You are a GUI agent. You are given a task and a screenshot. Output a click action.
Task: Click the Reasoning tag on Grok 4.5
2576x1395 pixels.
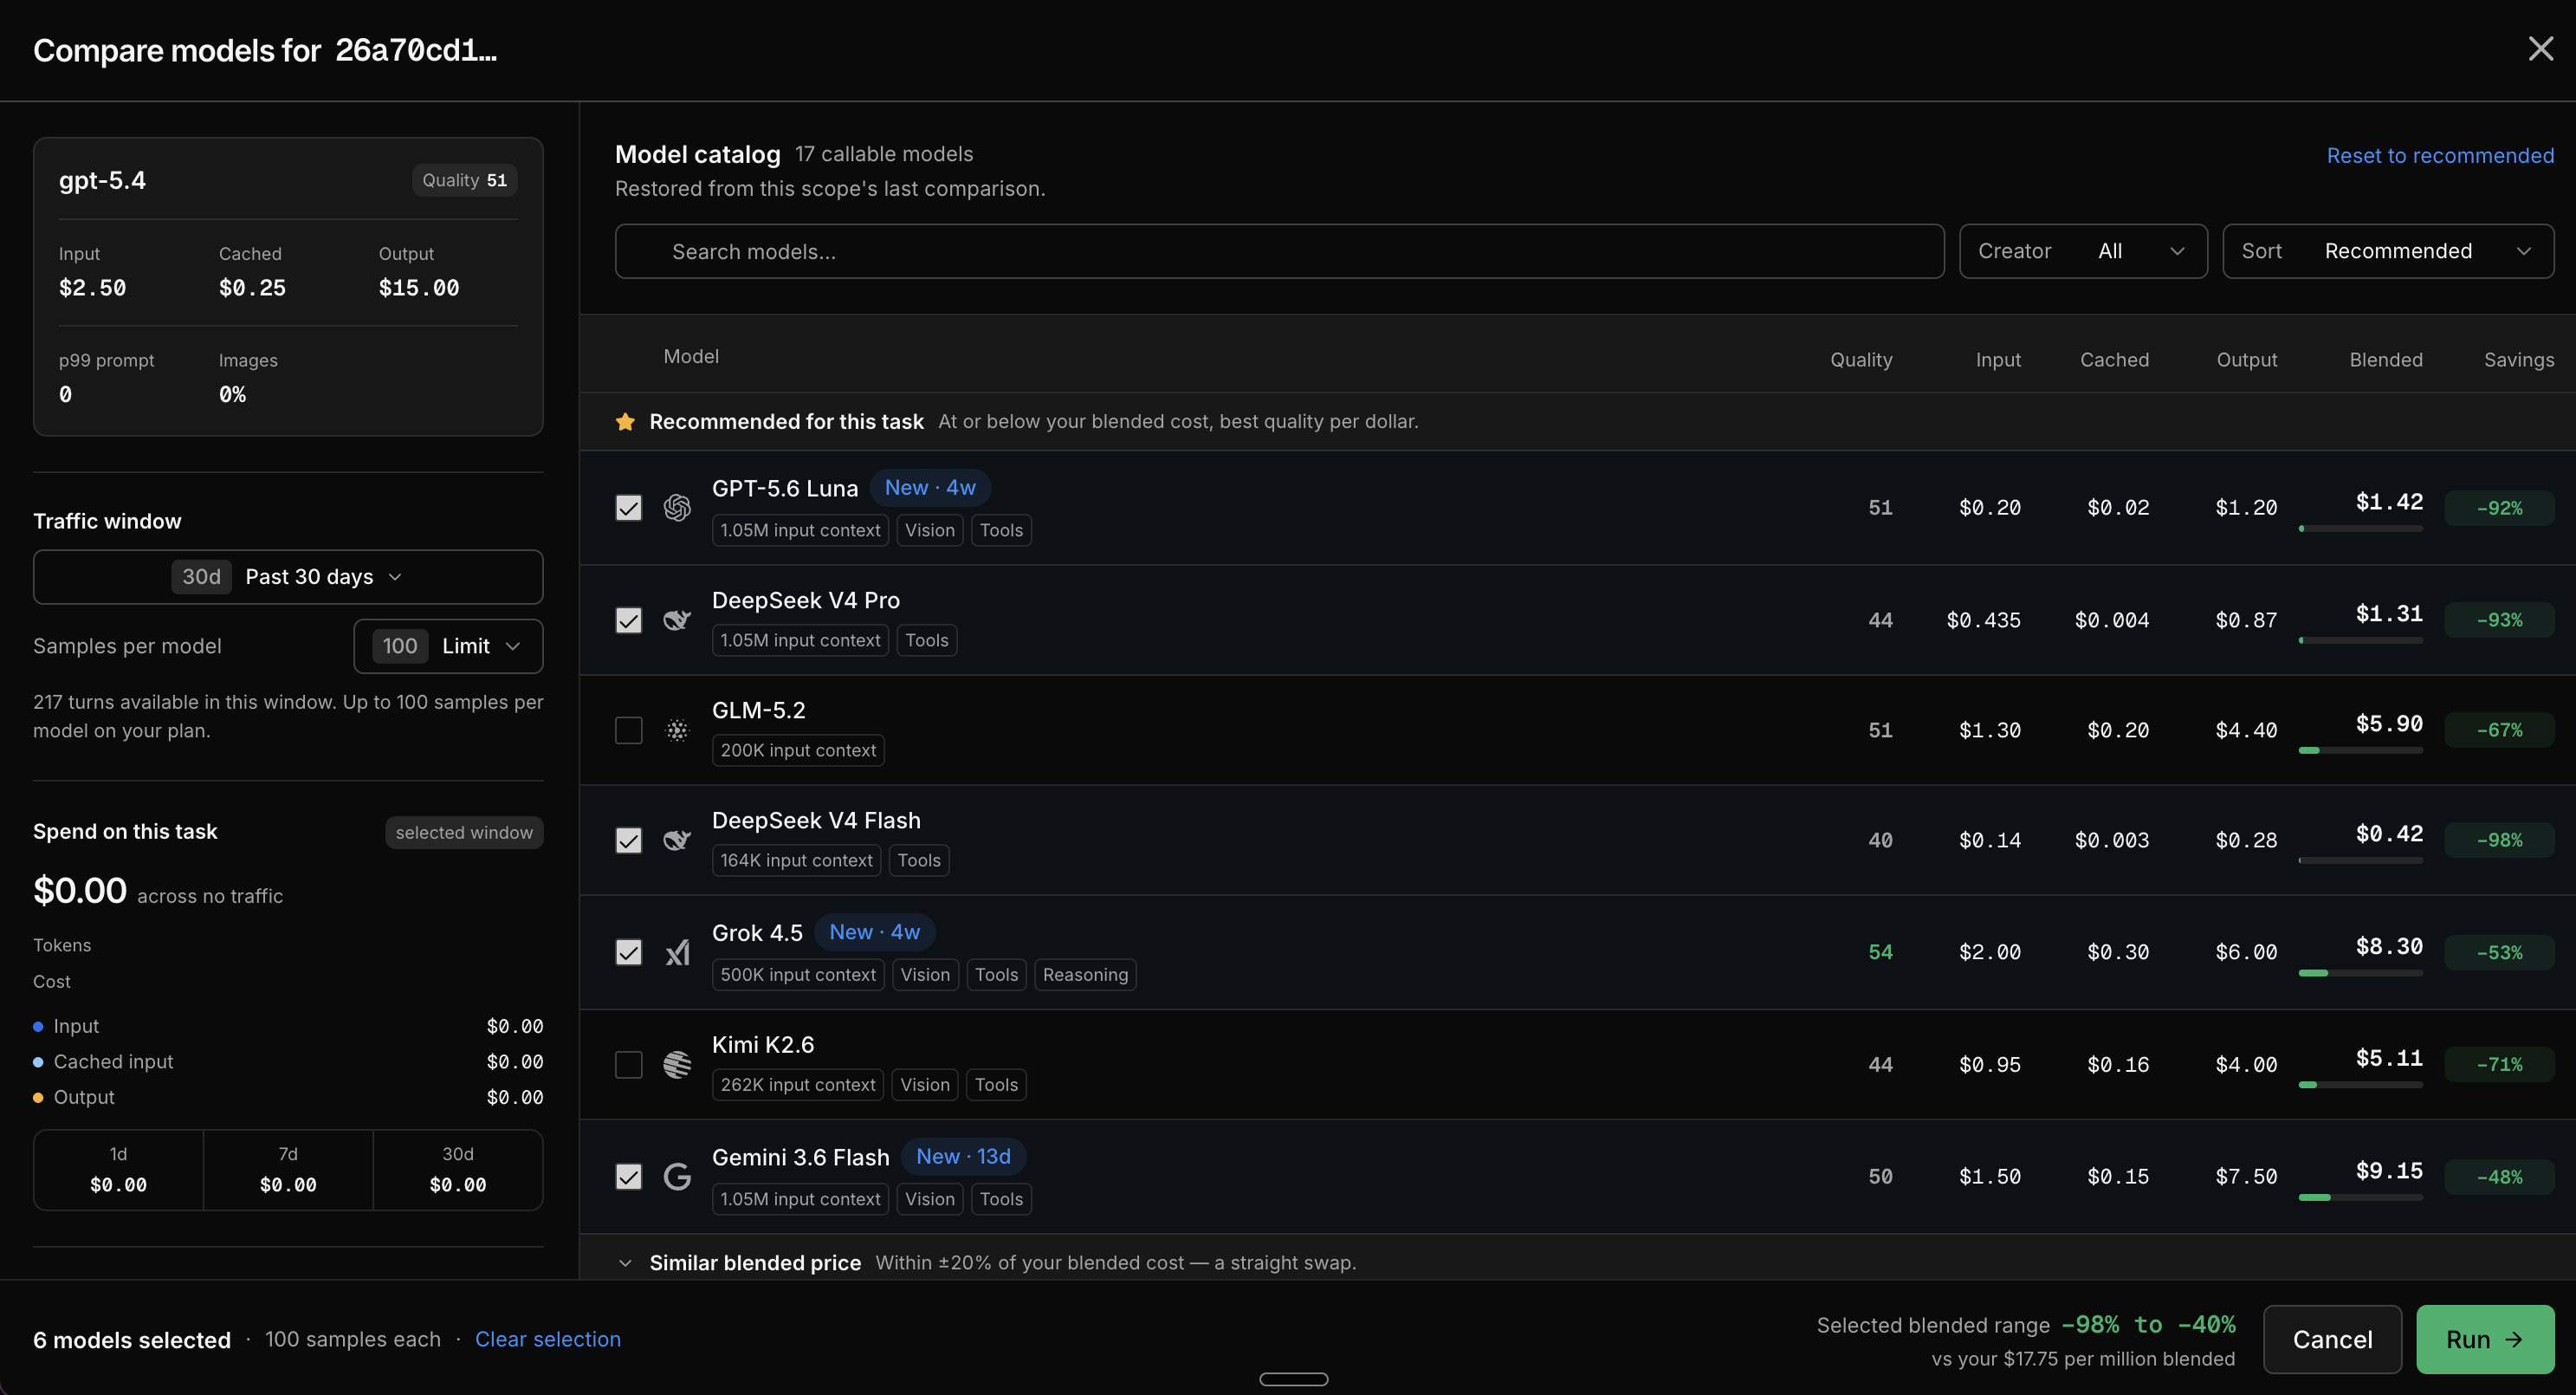[x=1085, y=975]
